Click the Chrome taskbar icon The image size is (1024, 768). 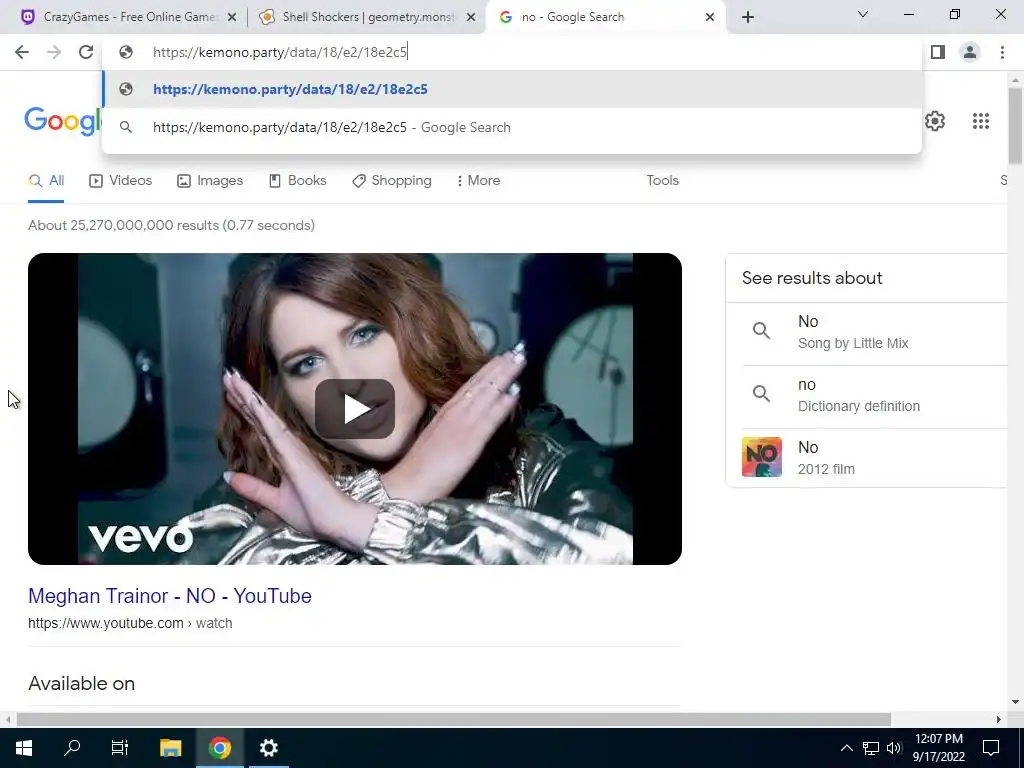pyautogui.click(x=220, y=748)
